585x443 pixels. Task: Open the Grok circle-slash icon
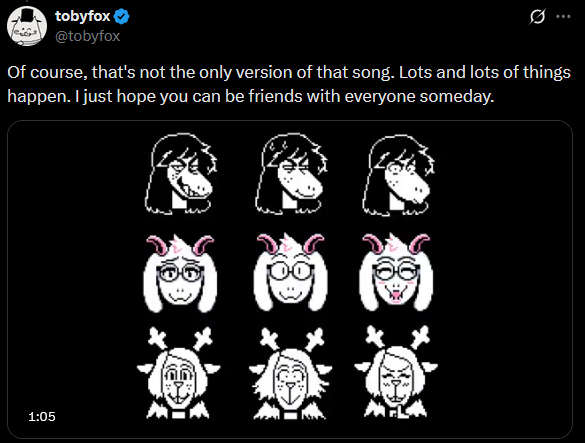coord(537,16)
